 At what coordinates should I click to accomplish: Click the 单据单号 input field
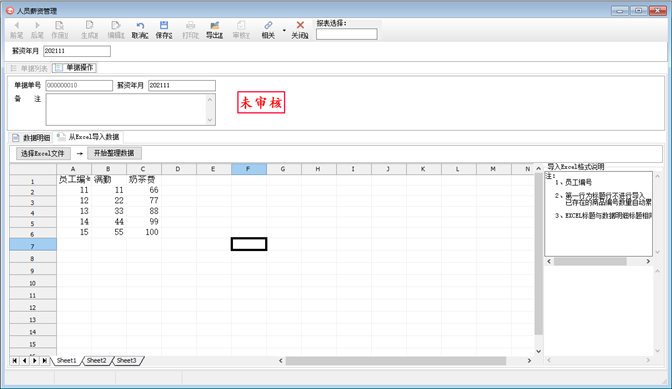[x=79, y=85]
